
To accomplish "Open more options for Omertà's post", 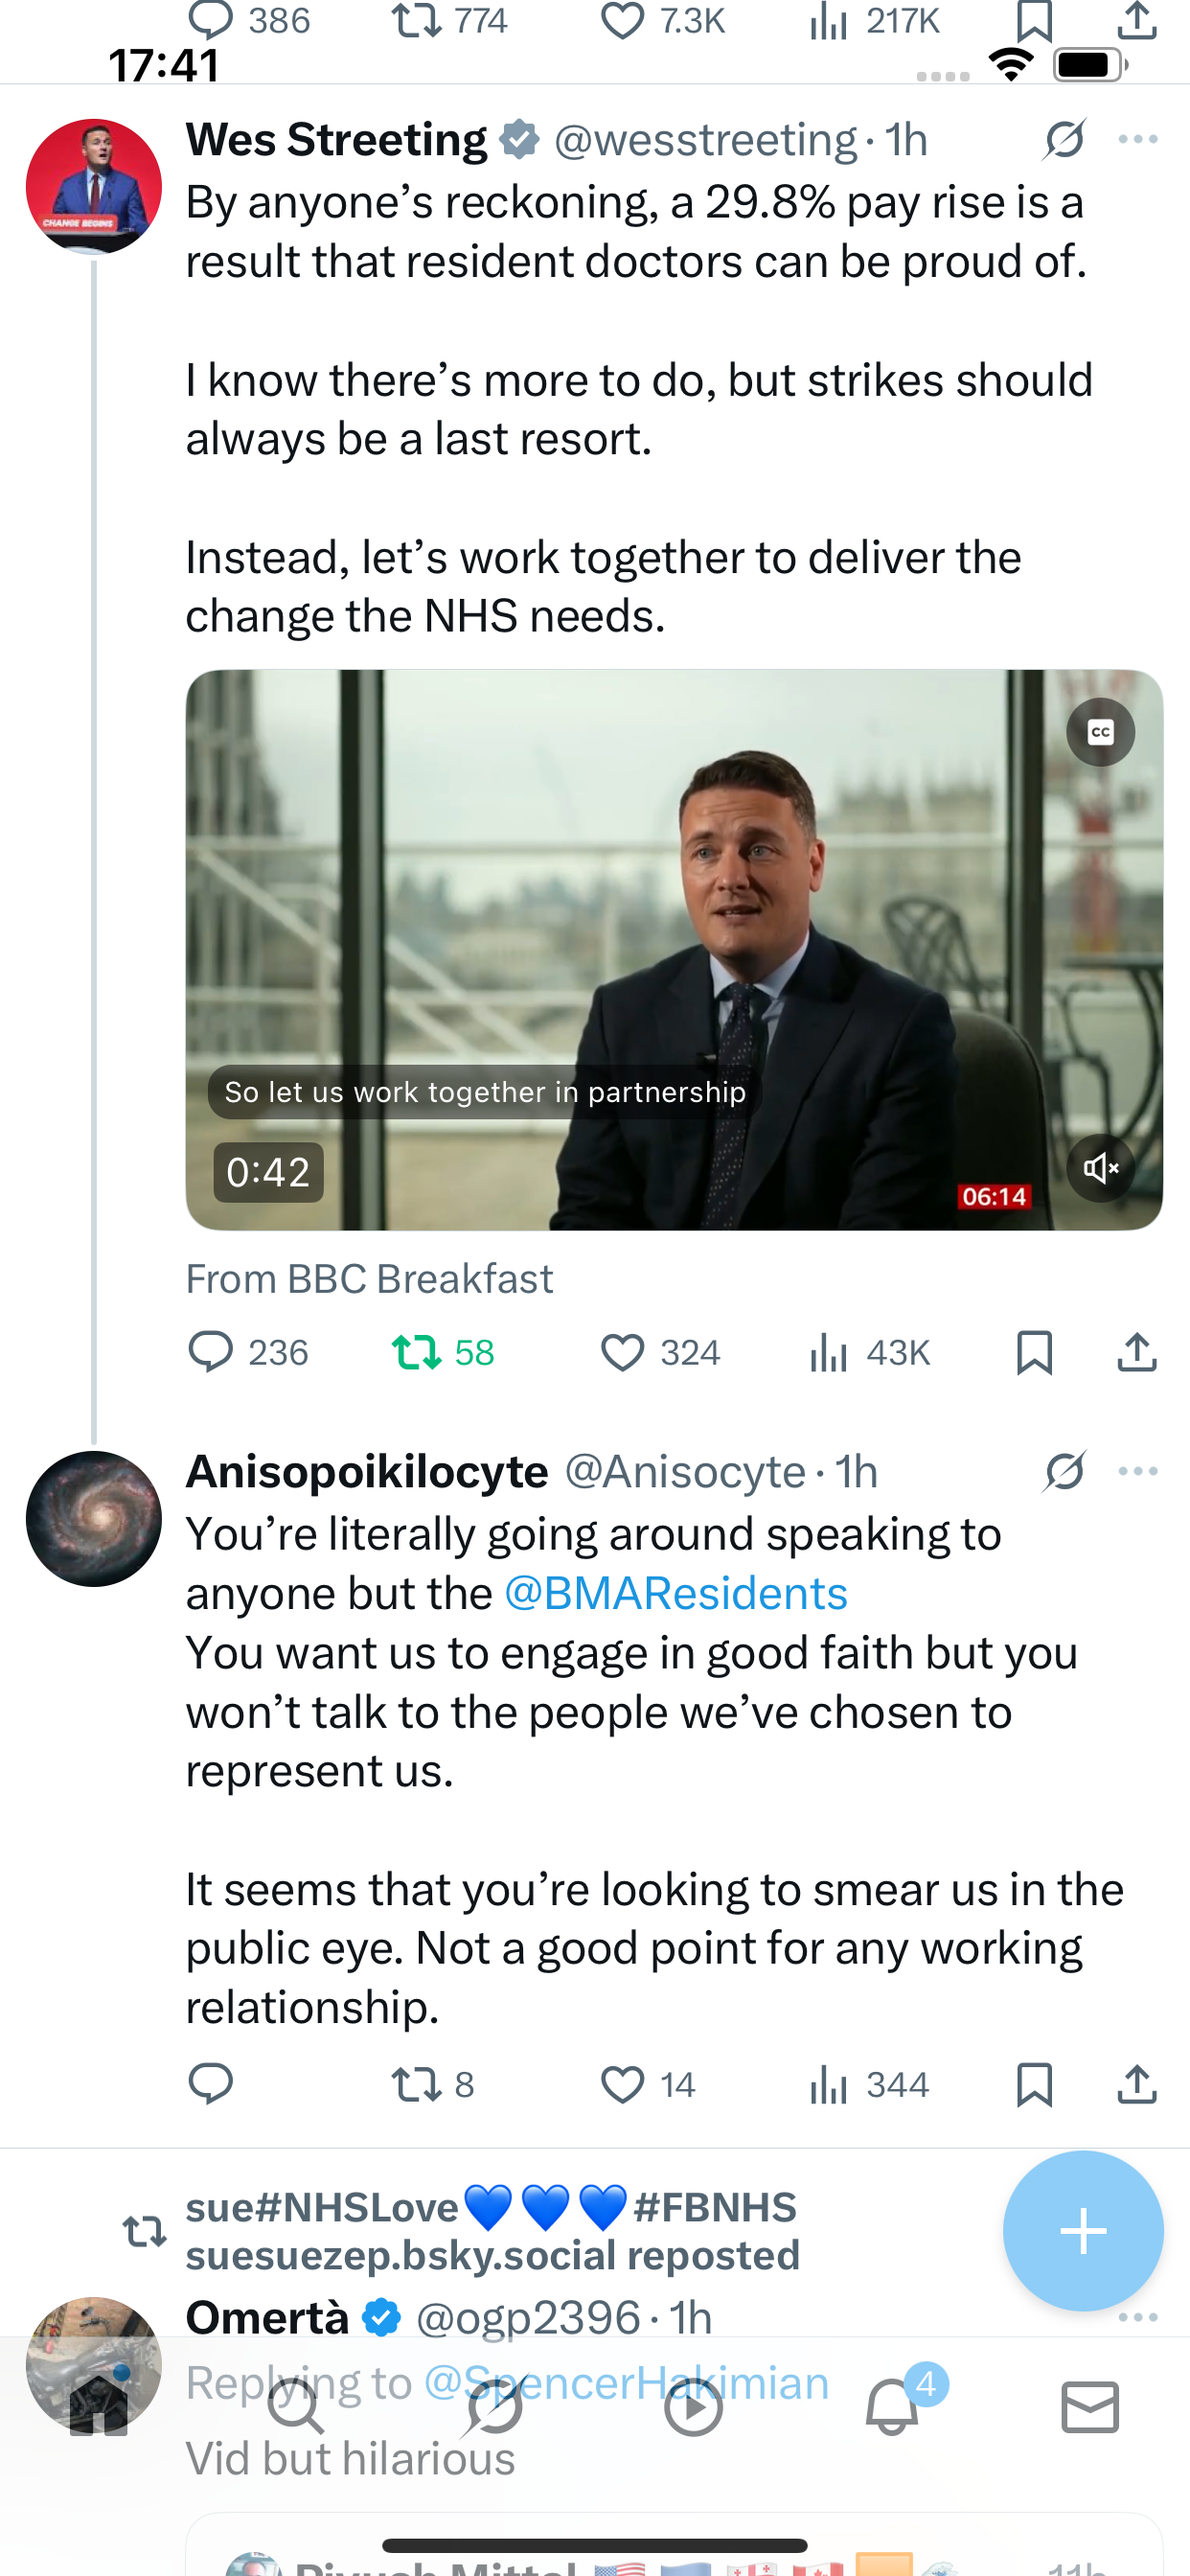I will pyautogui.click(x=1138, y=2317).
